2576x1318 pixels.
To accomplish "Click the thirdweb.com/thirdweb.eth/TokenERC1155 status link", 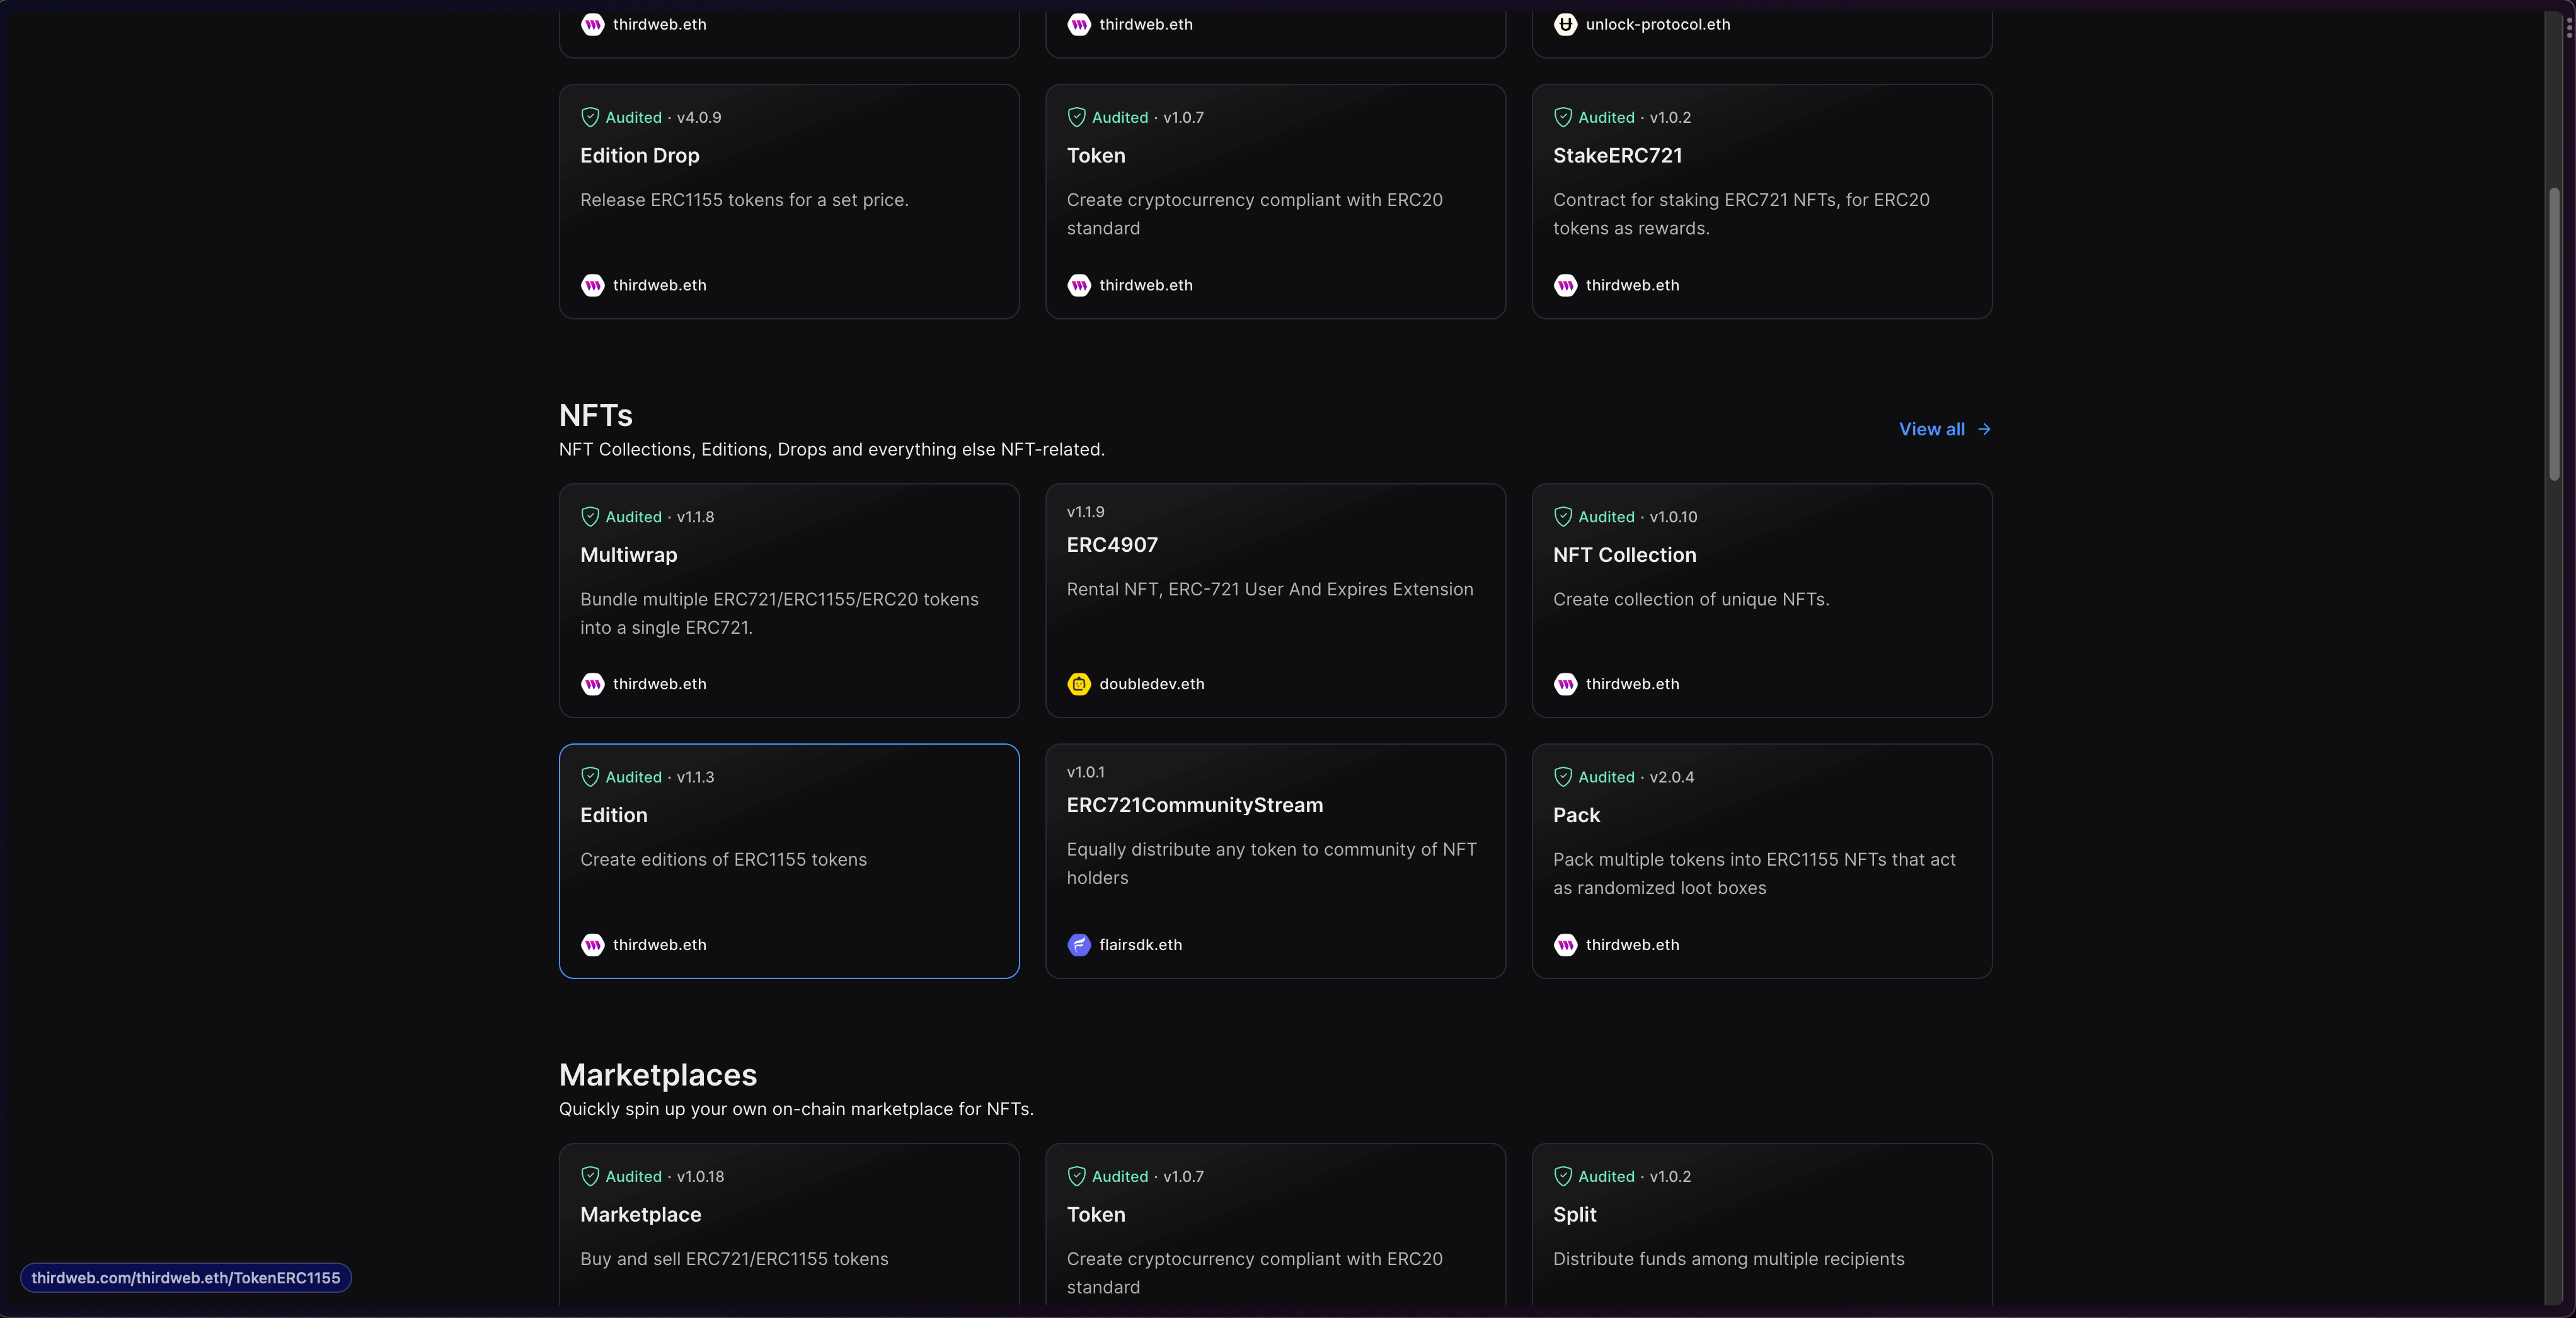I will point(185,1277).
